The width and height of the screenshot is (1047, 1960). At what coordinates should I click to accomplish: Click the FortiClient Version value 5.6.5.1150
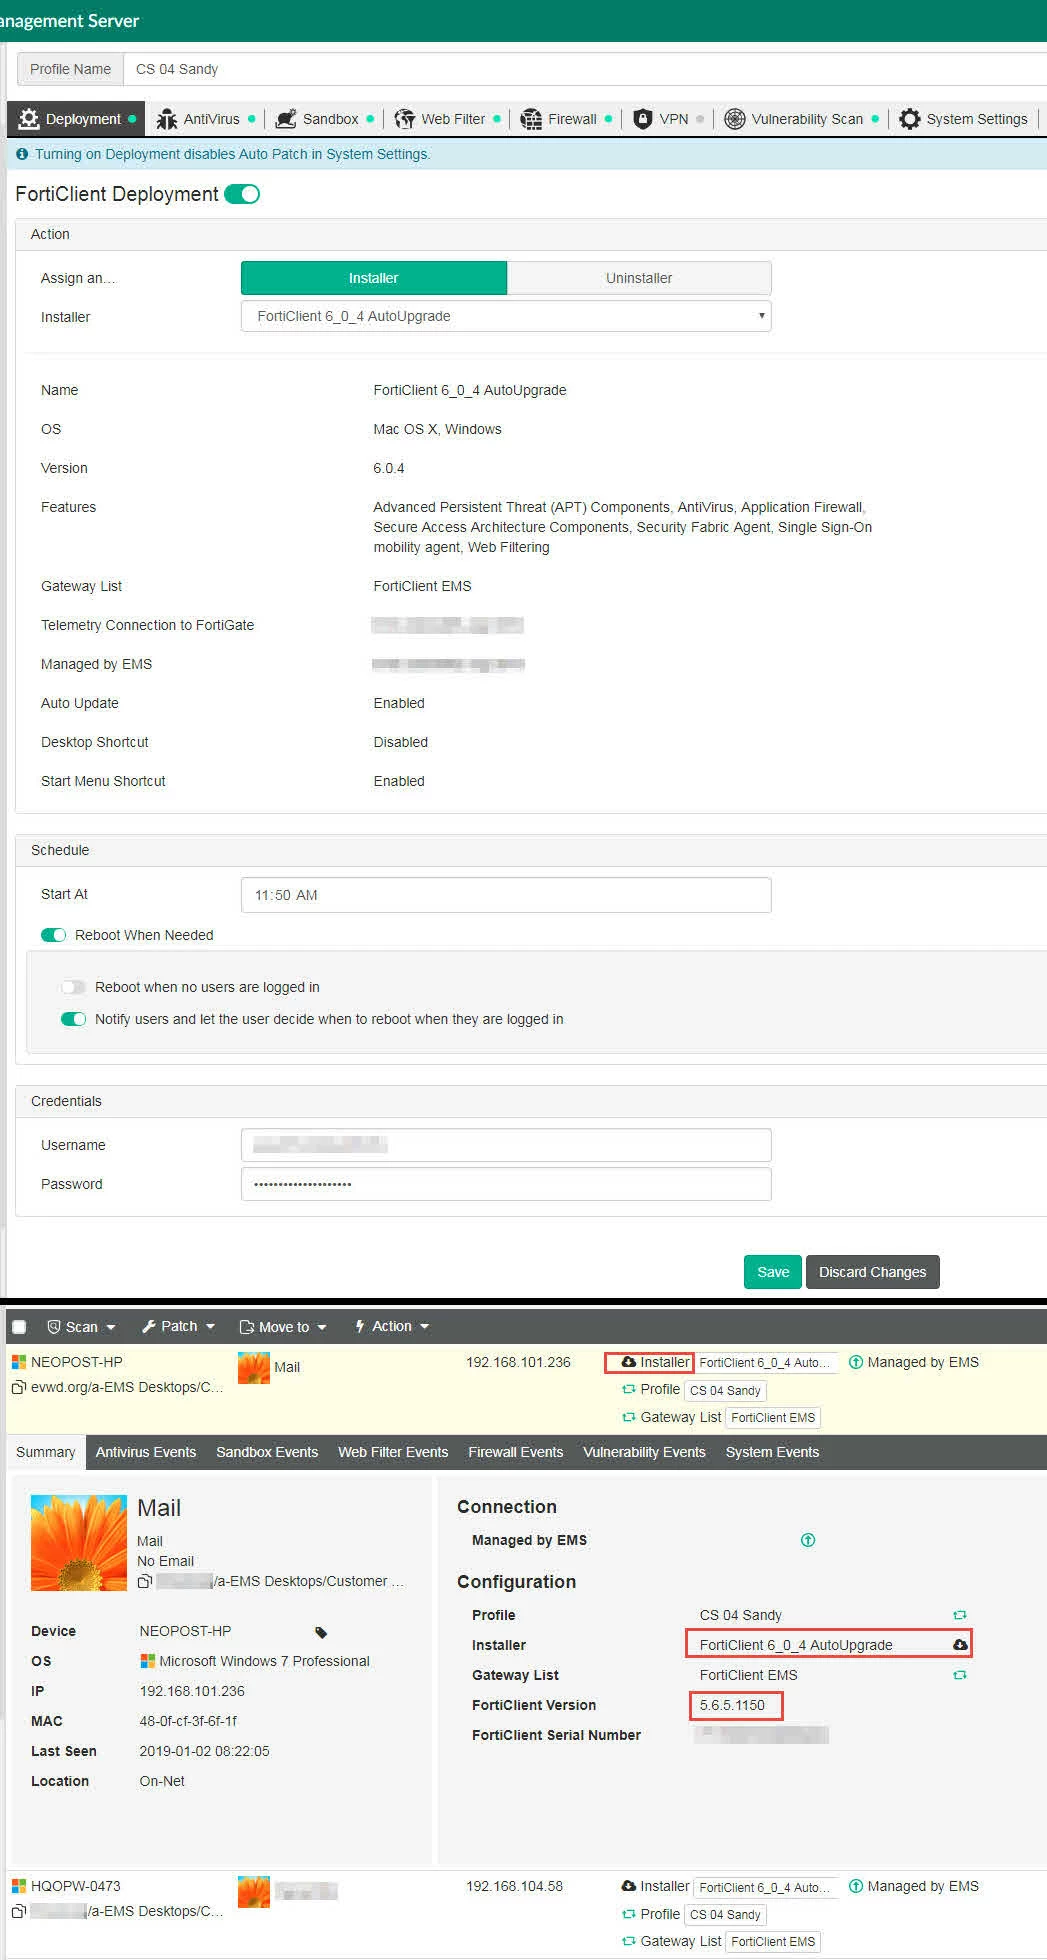tap(732, 1705)
